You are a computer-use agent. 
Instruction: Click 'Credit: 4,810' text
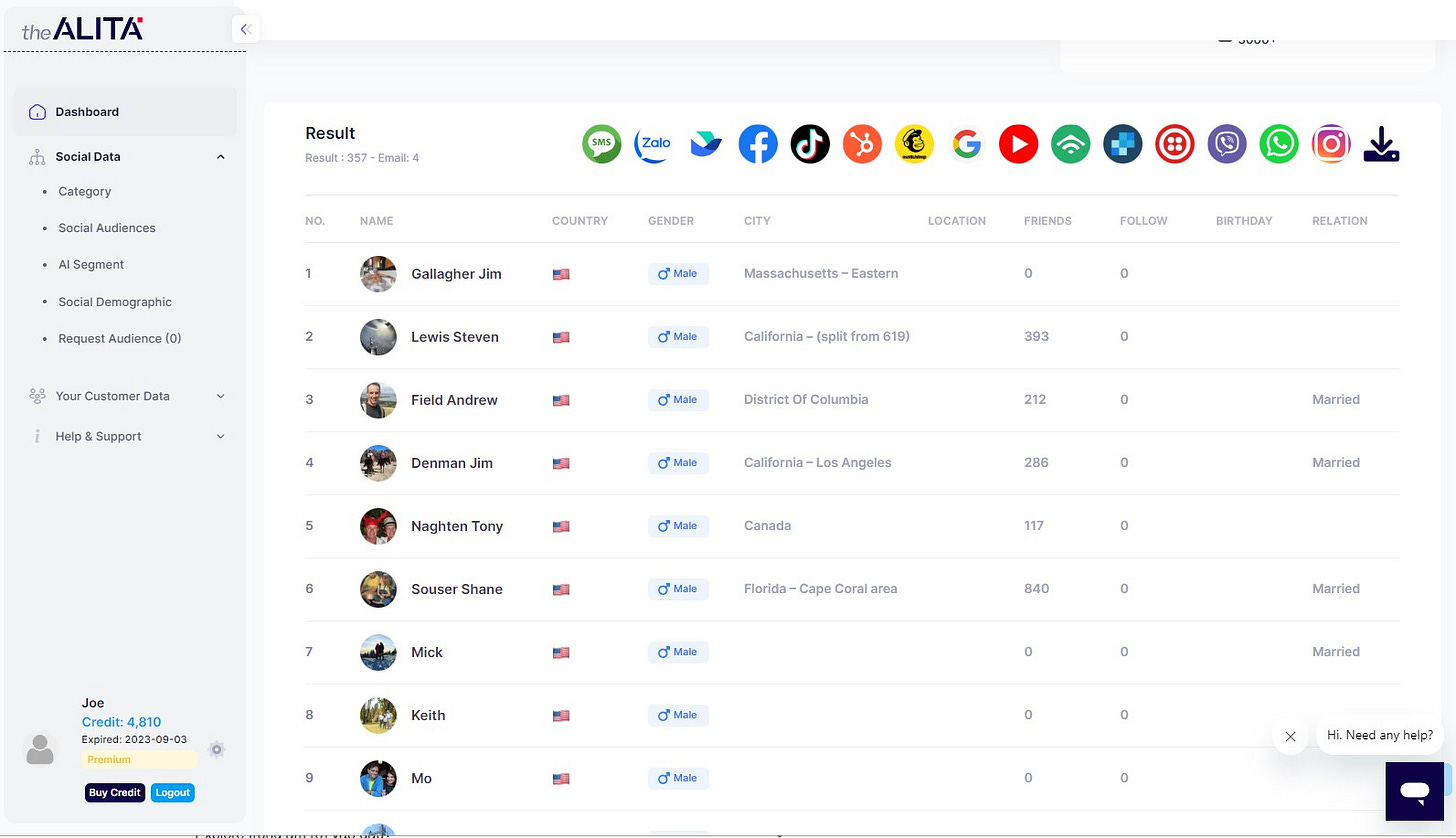click(121, 722)
